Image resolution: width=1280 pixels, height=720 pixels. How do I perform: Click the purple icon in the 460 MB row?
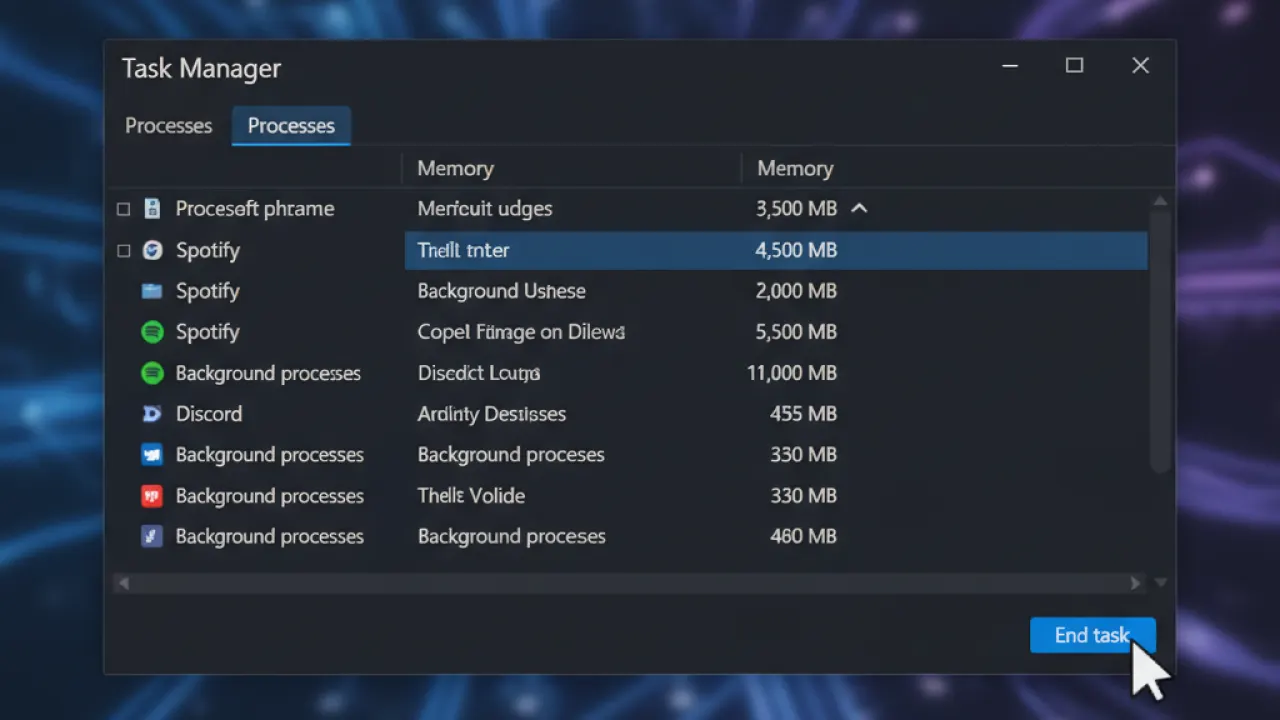click(x=152, y=537)
